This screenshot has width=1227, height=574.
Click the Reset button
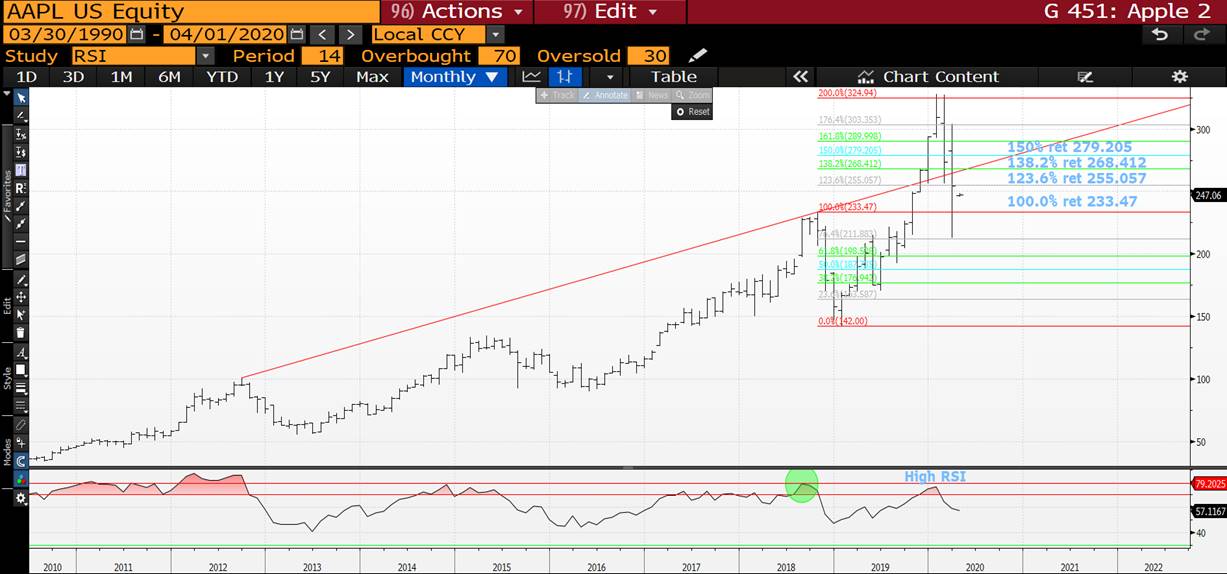click(x=692, y=111)
